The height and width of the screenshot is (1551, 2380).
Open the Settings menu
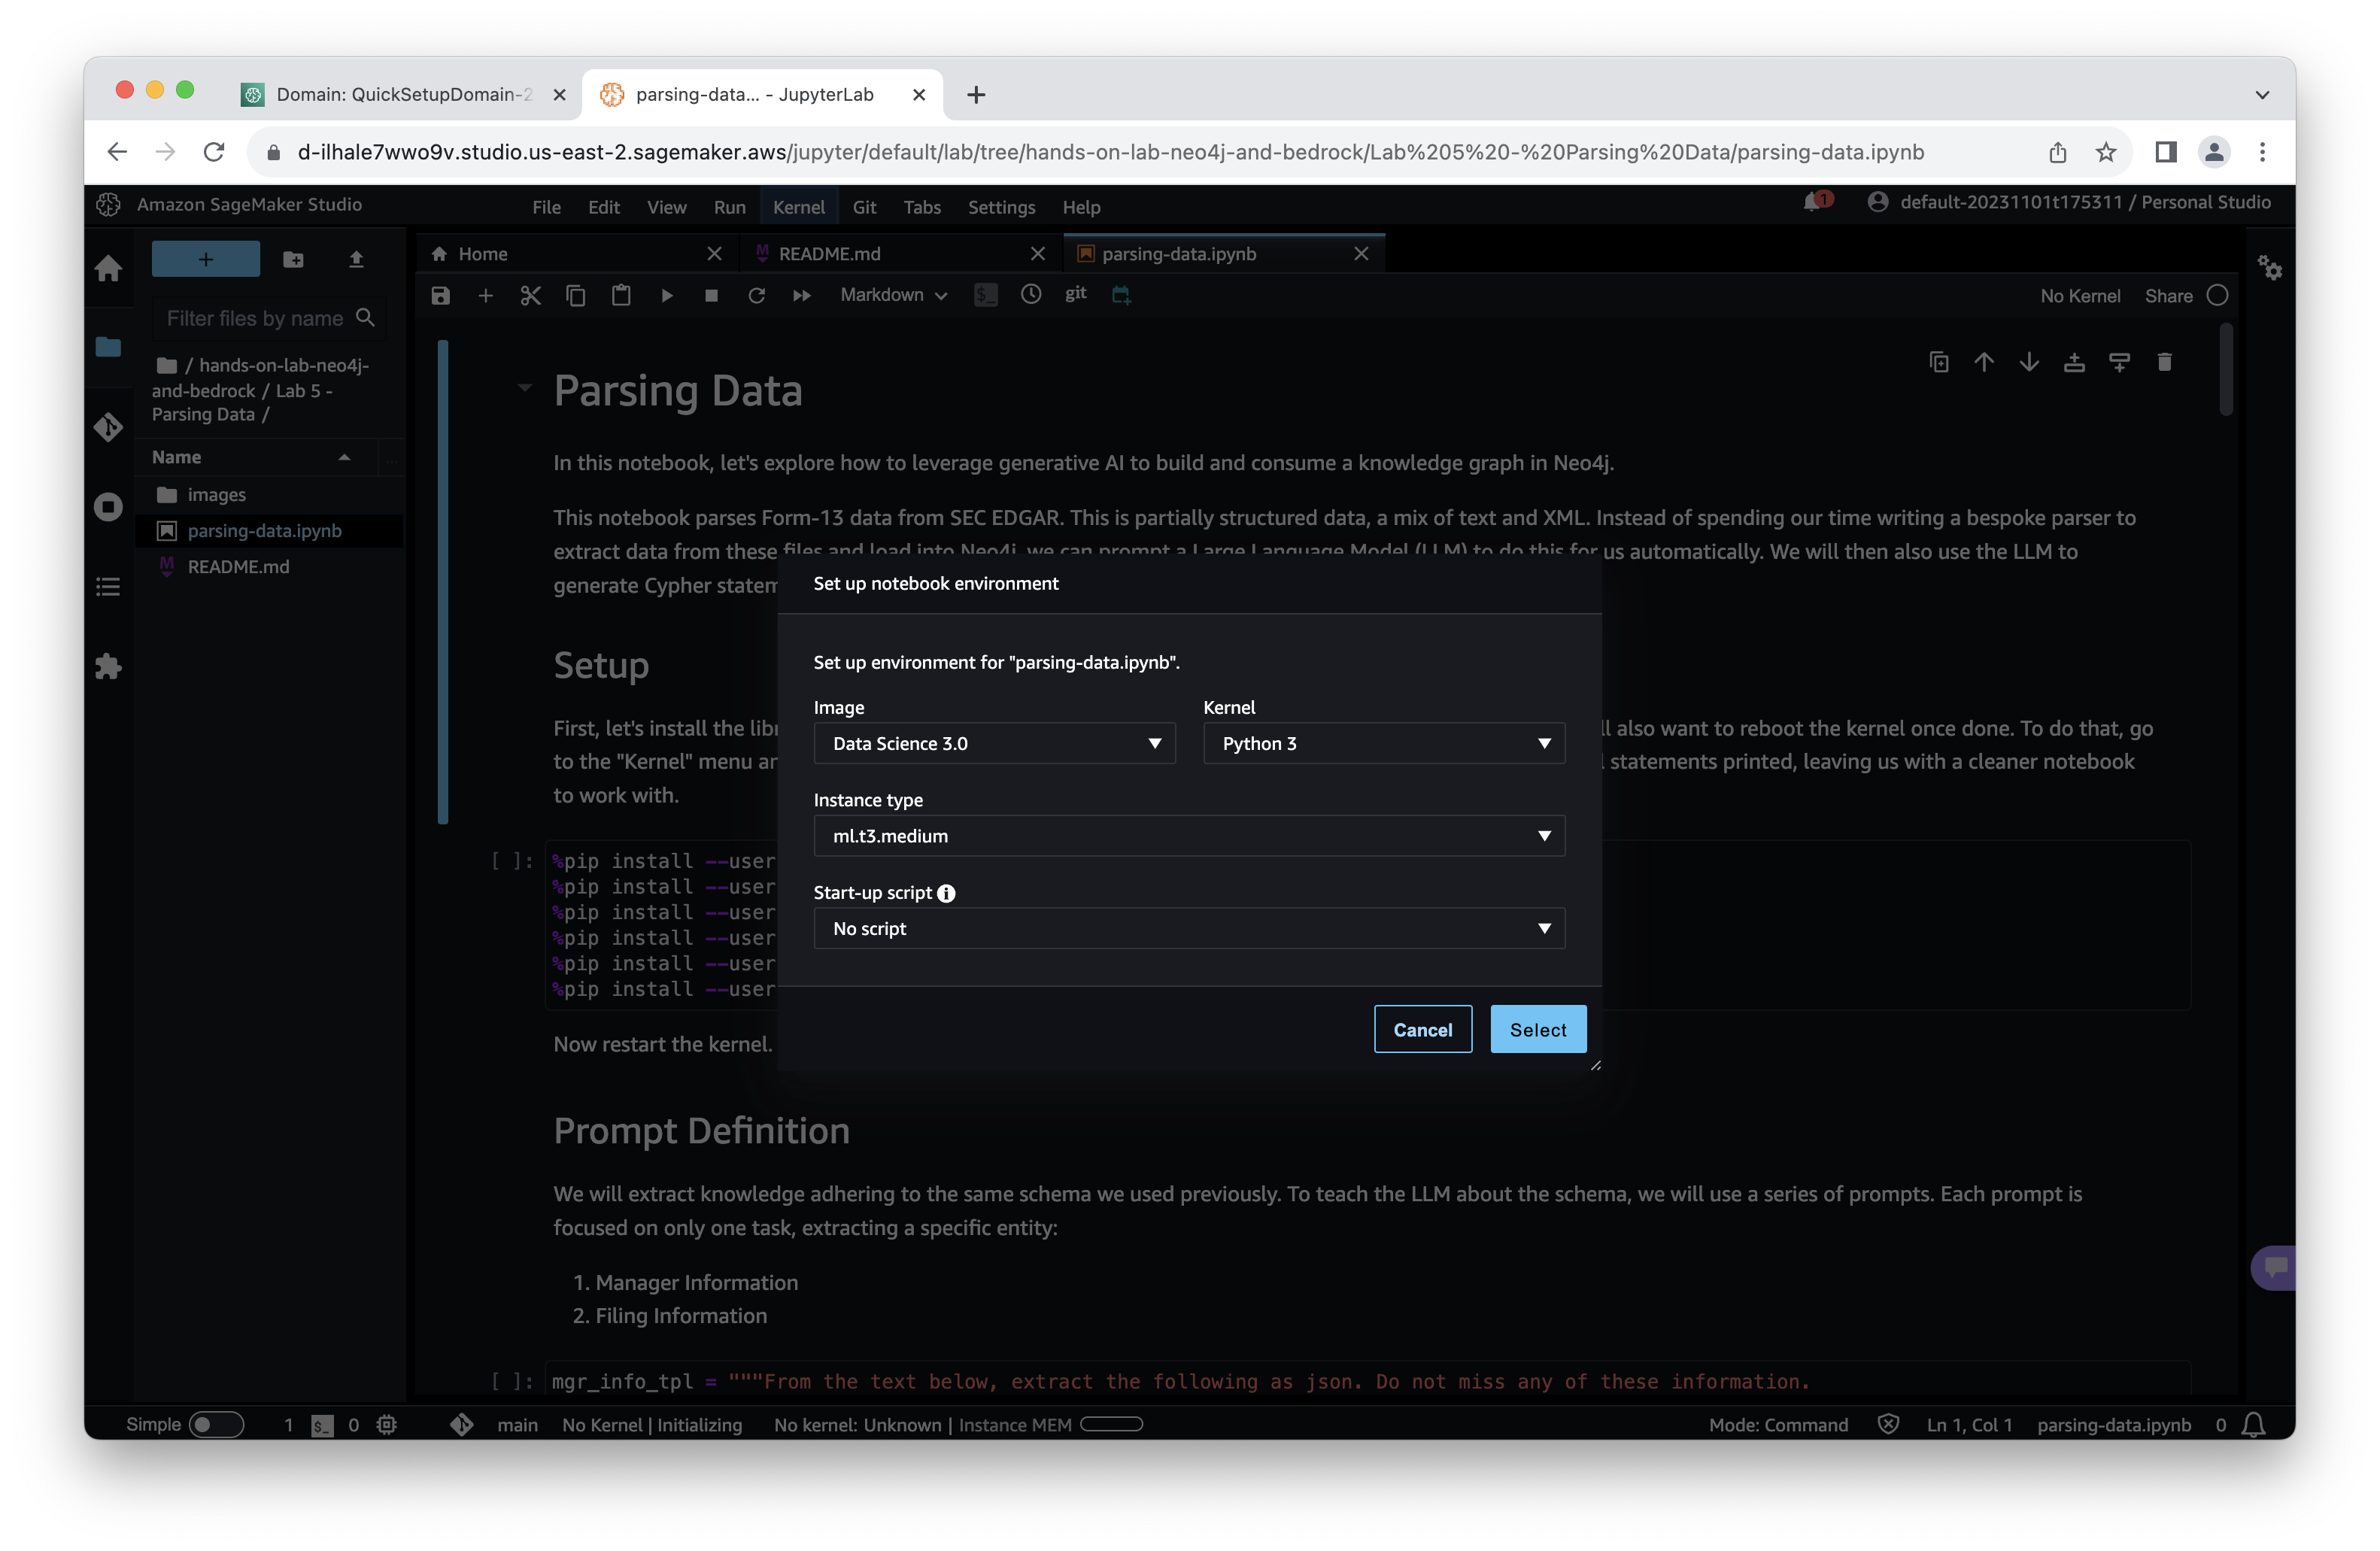[x=1001, y=207]
